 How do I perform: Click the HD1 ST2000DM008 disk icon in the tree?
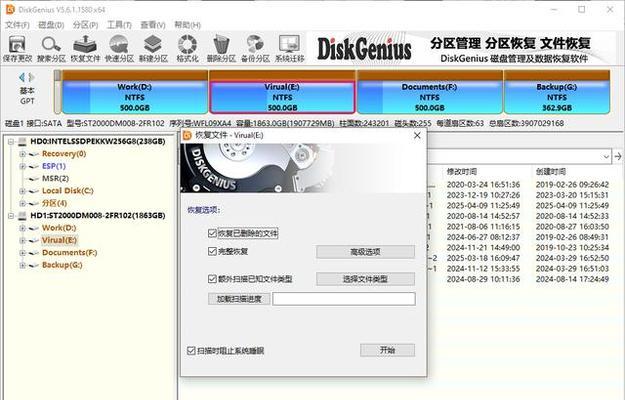tap(22, 216)
